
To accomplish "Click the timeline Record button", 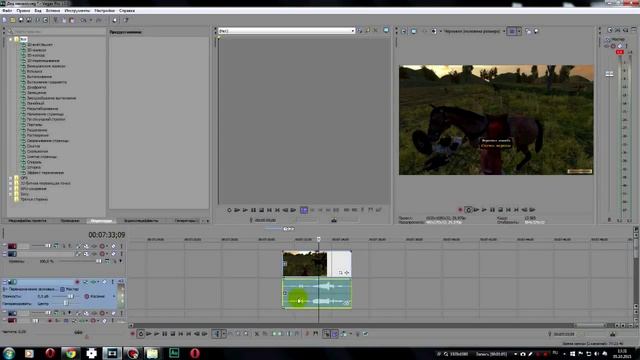I will coord(132,334).
